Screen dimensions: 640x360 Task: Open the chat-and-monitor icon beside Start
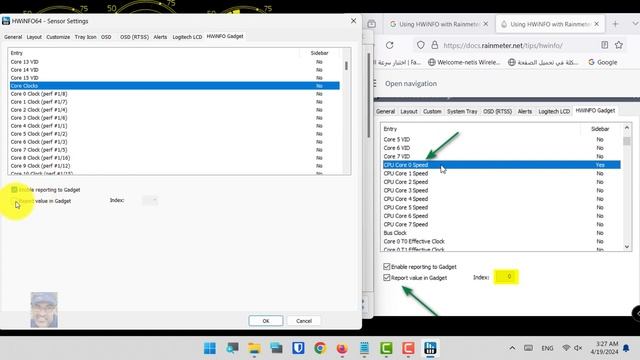[x=232, y=348]
